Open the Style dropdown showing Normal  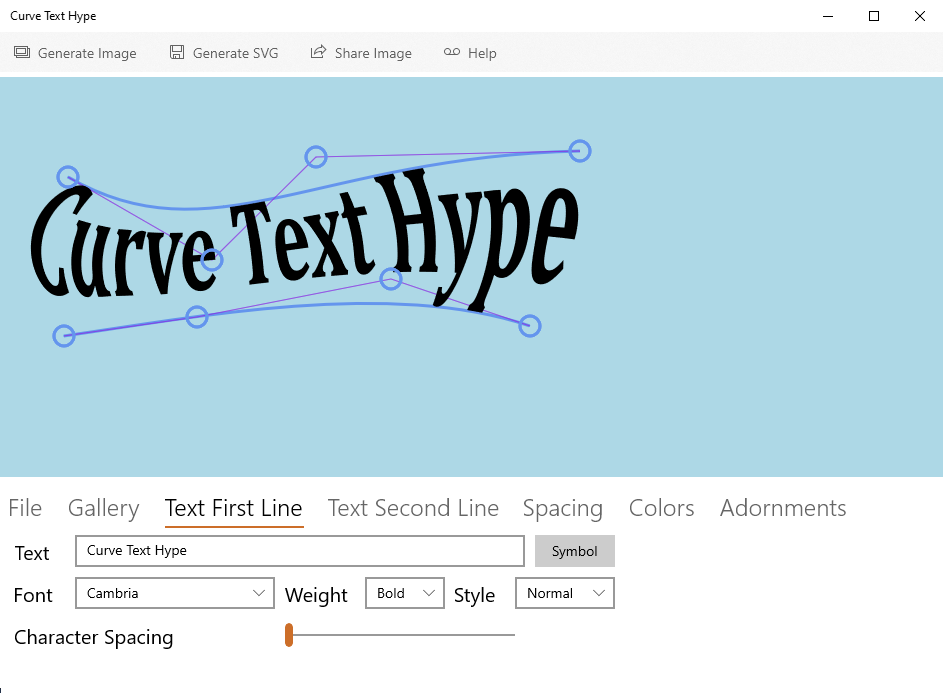[565, 593]
